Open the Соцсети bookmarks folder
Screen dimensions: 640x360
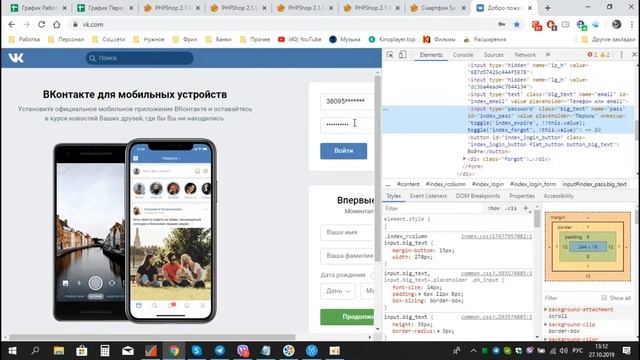109,39
